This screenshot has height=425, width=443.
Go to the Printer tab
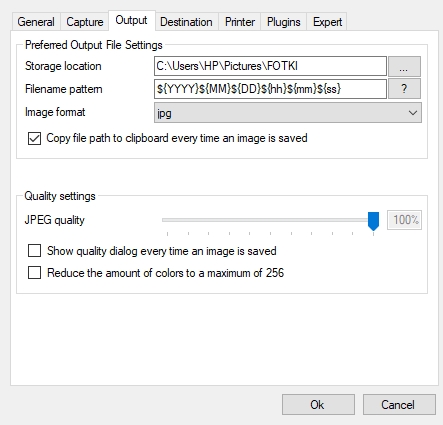(x=240, y=22)
